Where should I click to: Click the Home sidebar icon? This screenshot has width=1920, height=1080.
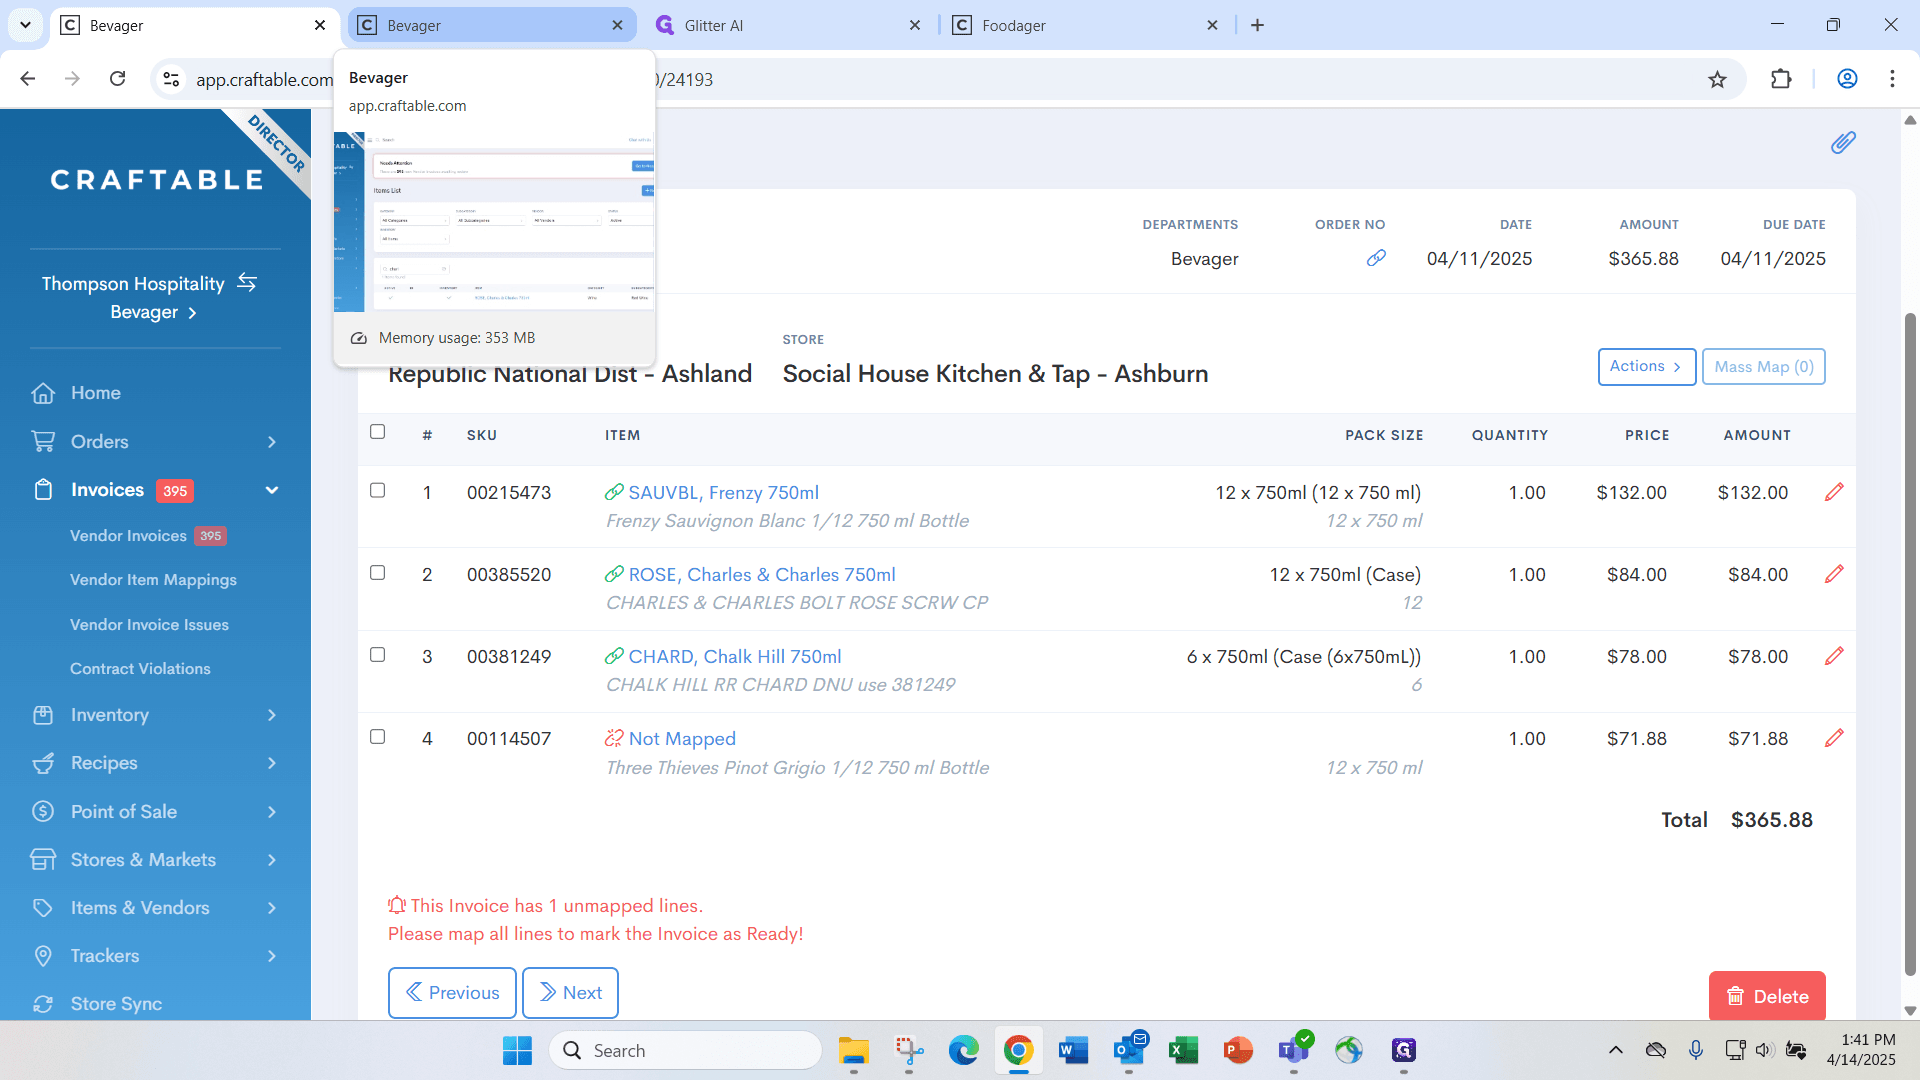click(43, 393)
